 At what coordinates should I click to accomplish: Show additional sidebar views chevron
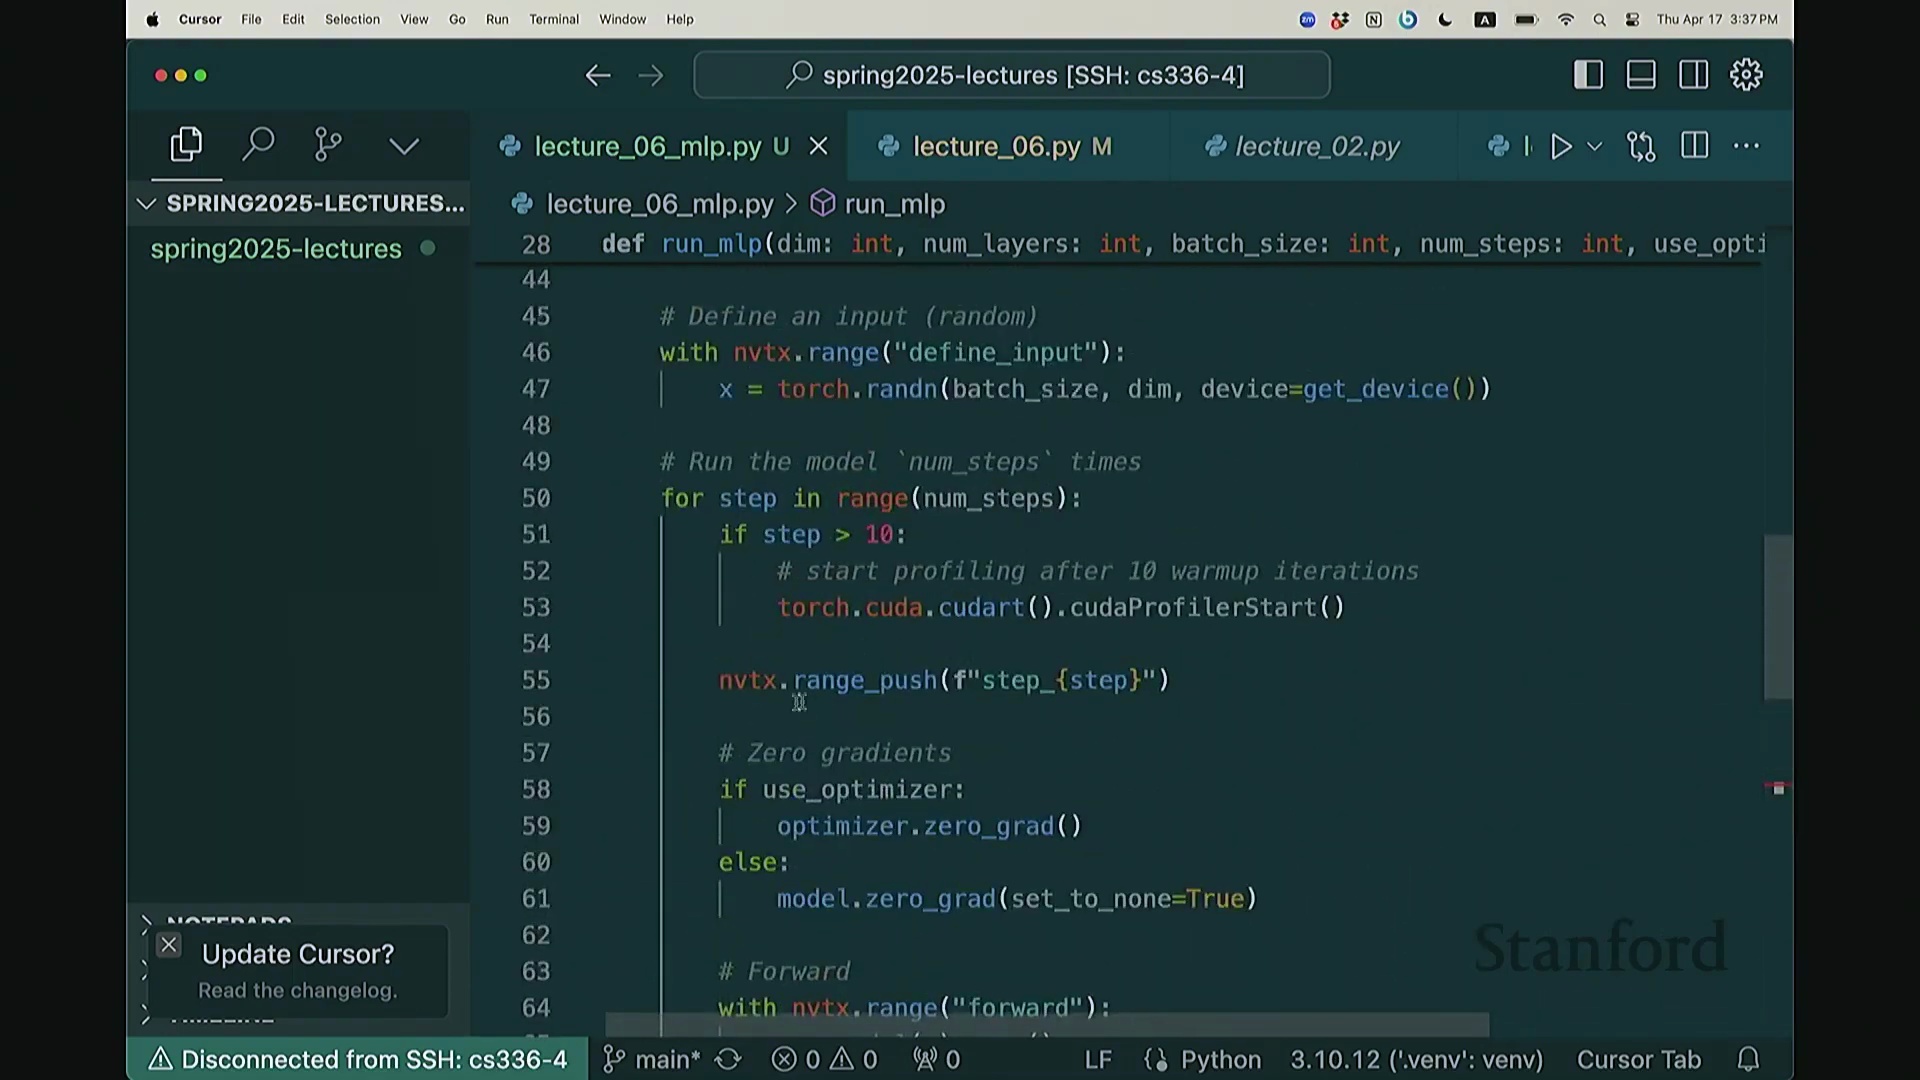pos(404,147)
